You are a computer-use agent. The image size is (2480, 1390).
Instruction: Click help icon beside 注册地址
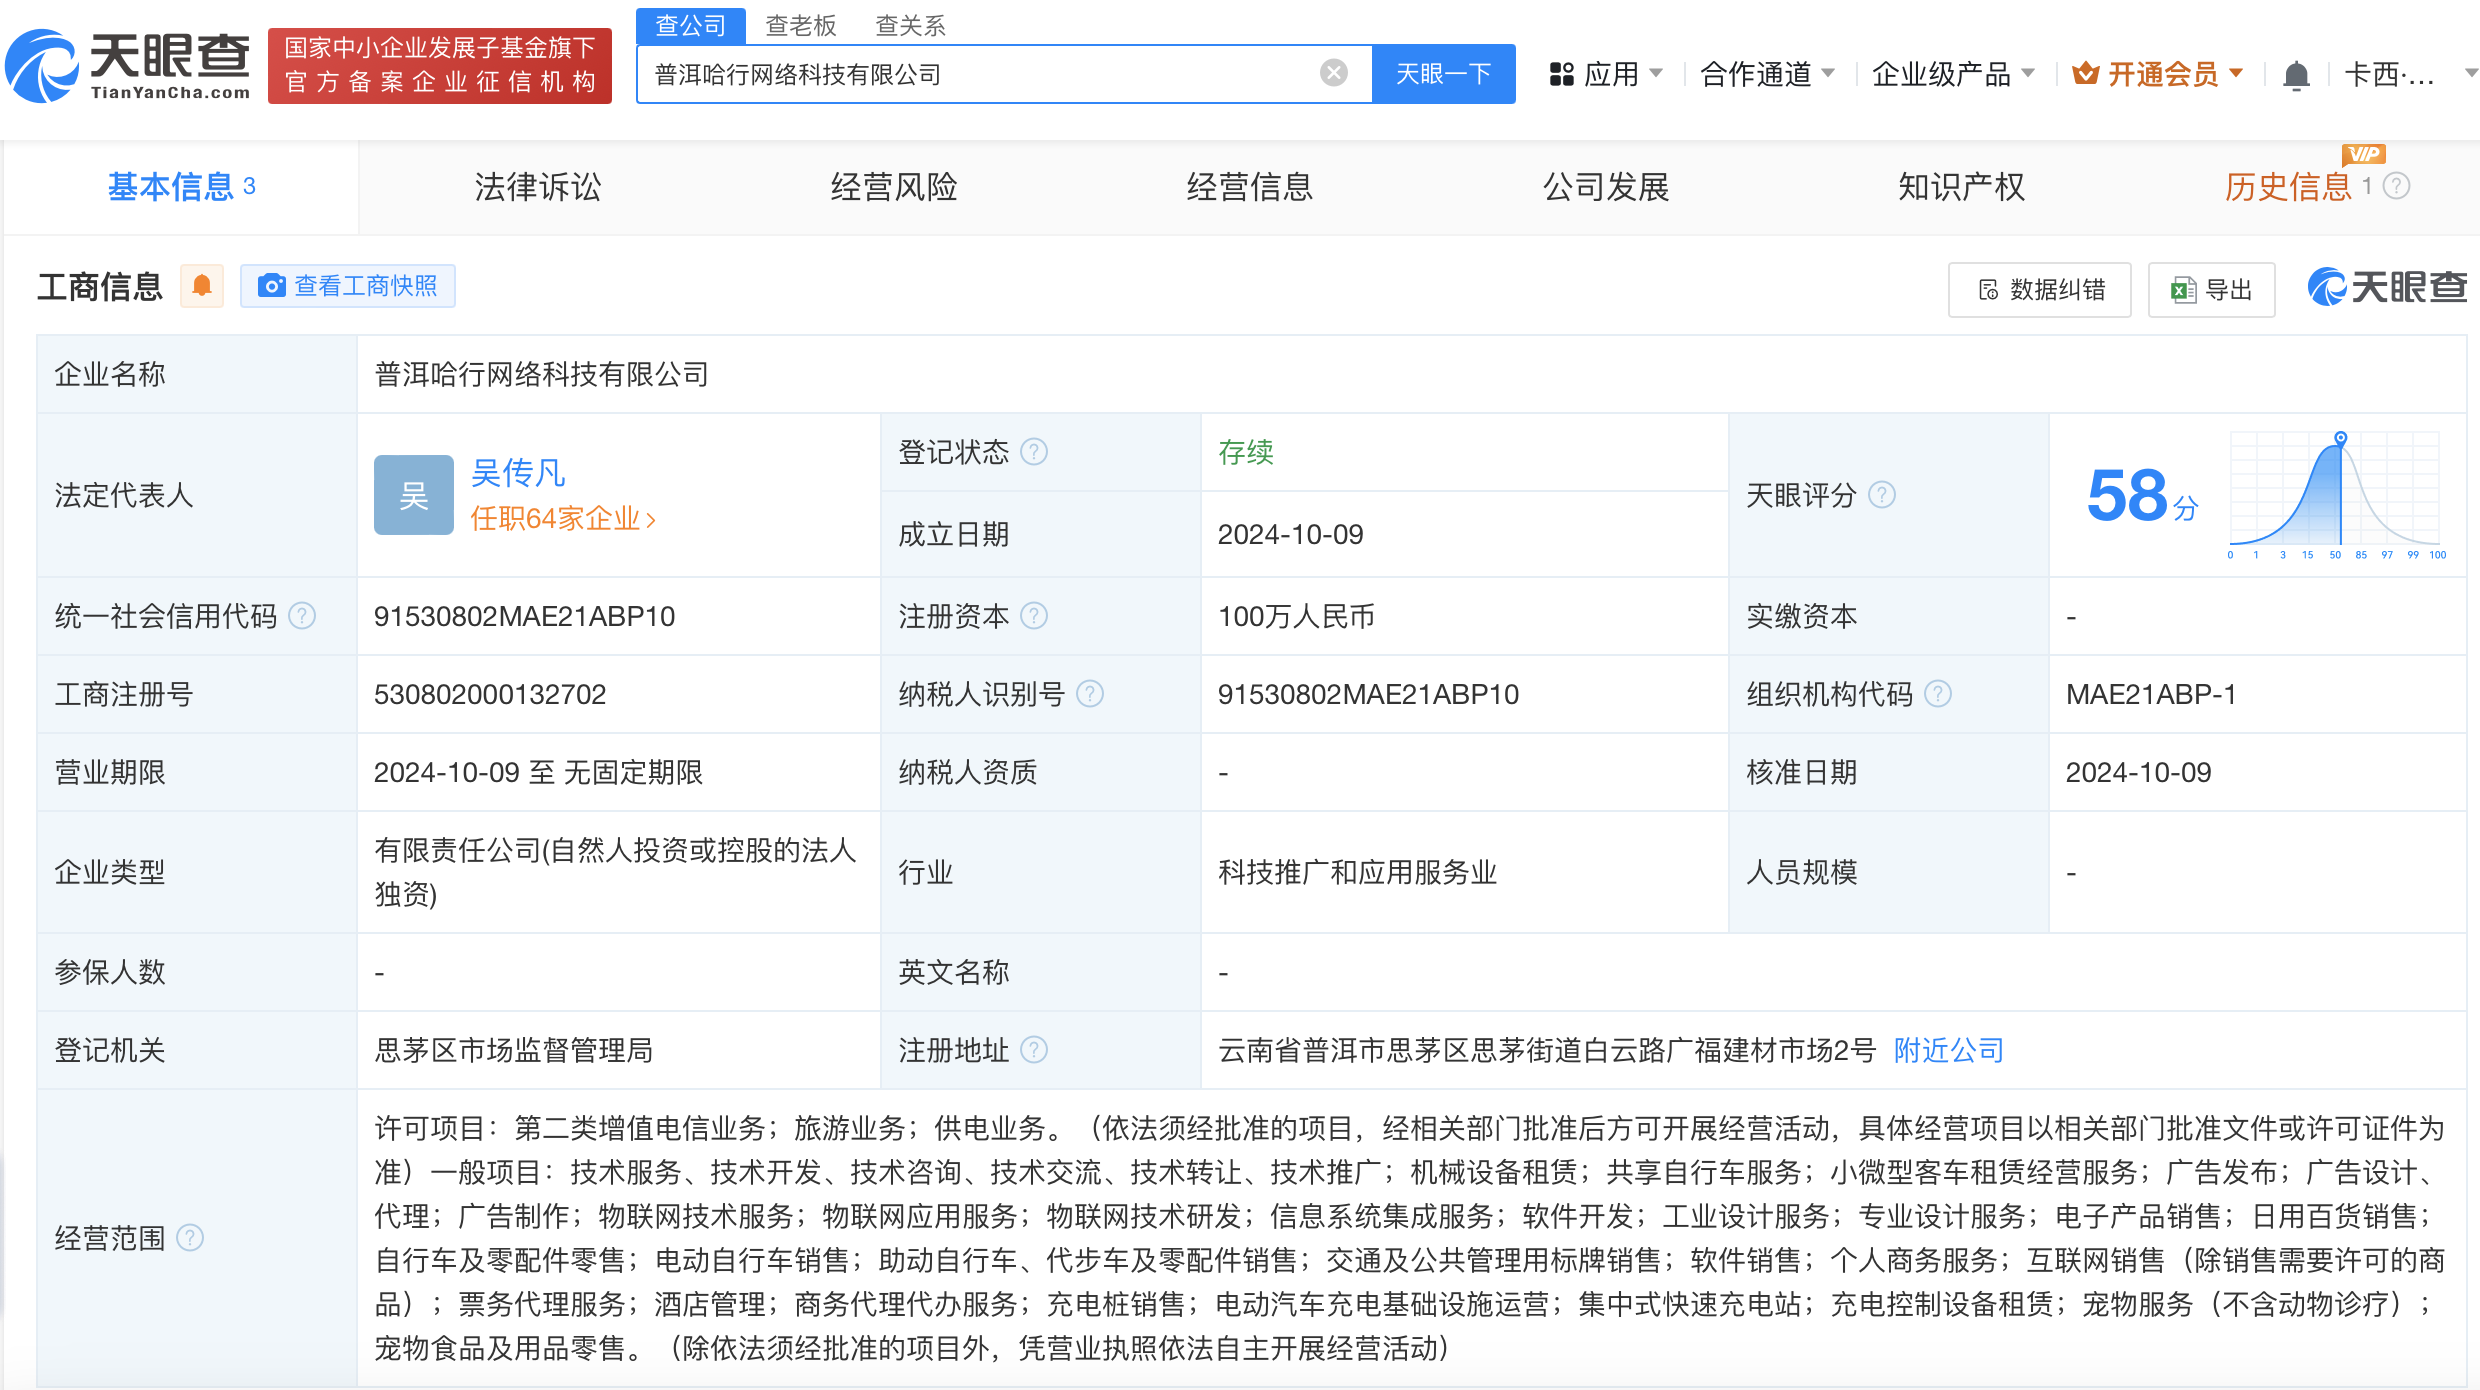1034,1050
